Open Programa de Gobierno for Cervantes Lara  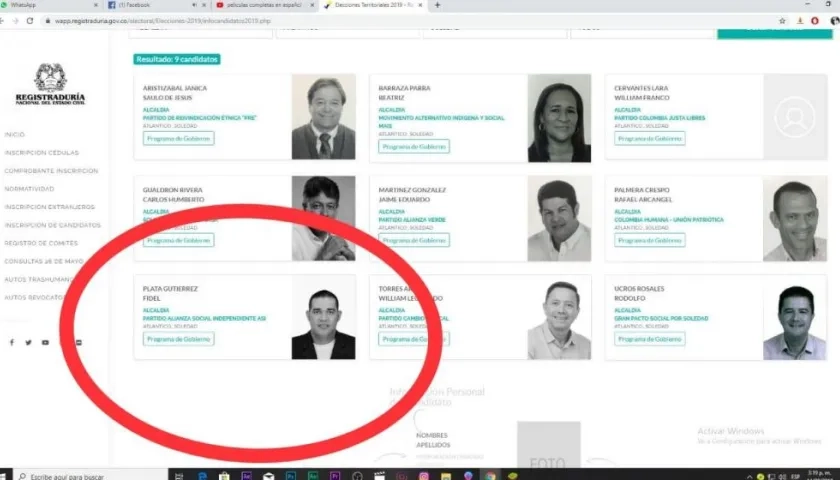tap(649, 138)
